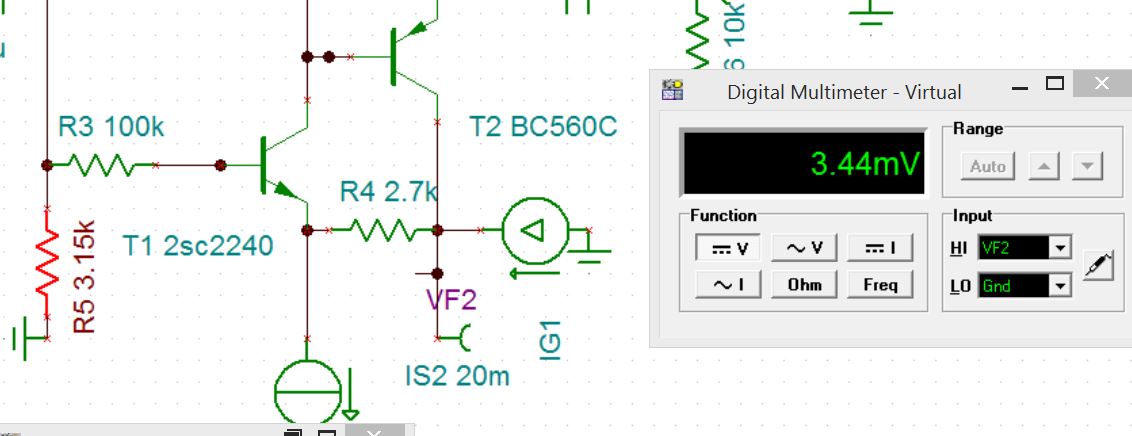1132x436 pixels.
Task: Select AC current function button
Action: coord(730,284)
